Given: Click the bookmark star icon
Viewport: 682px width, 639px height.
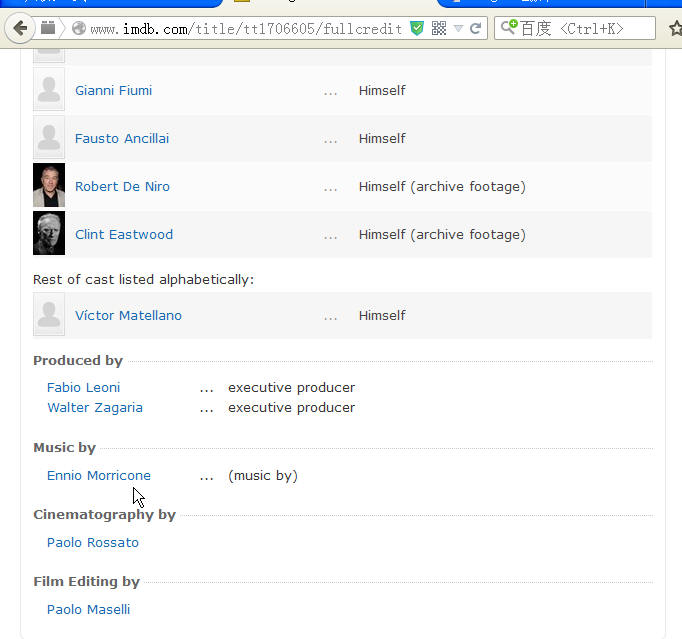Looking at the screenshot, I should coord(675,29).
